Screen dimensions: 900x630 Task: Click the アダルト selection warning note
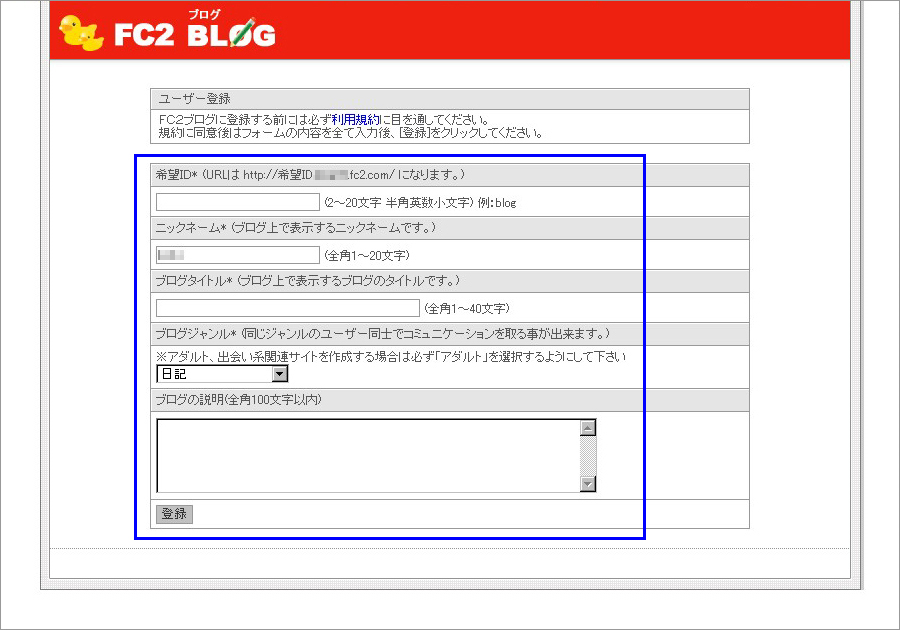point(391,357)
